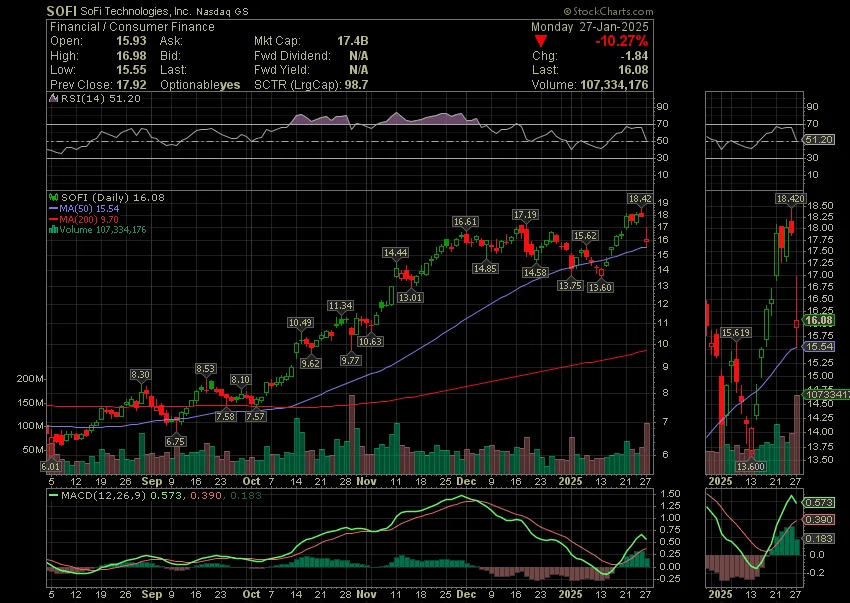Image resolution: width=850 pixels, height=603 pixels.
Task: Click the High value 16.98
Action: coord(131,56)
